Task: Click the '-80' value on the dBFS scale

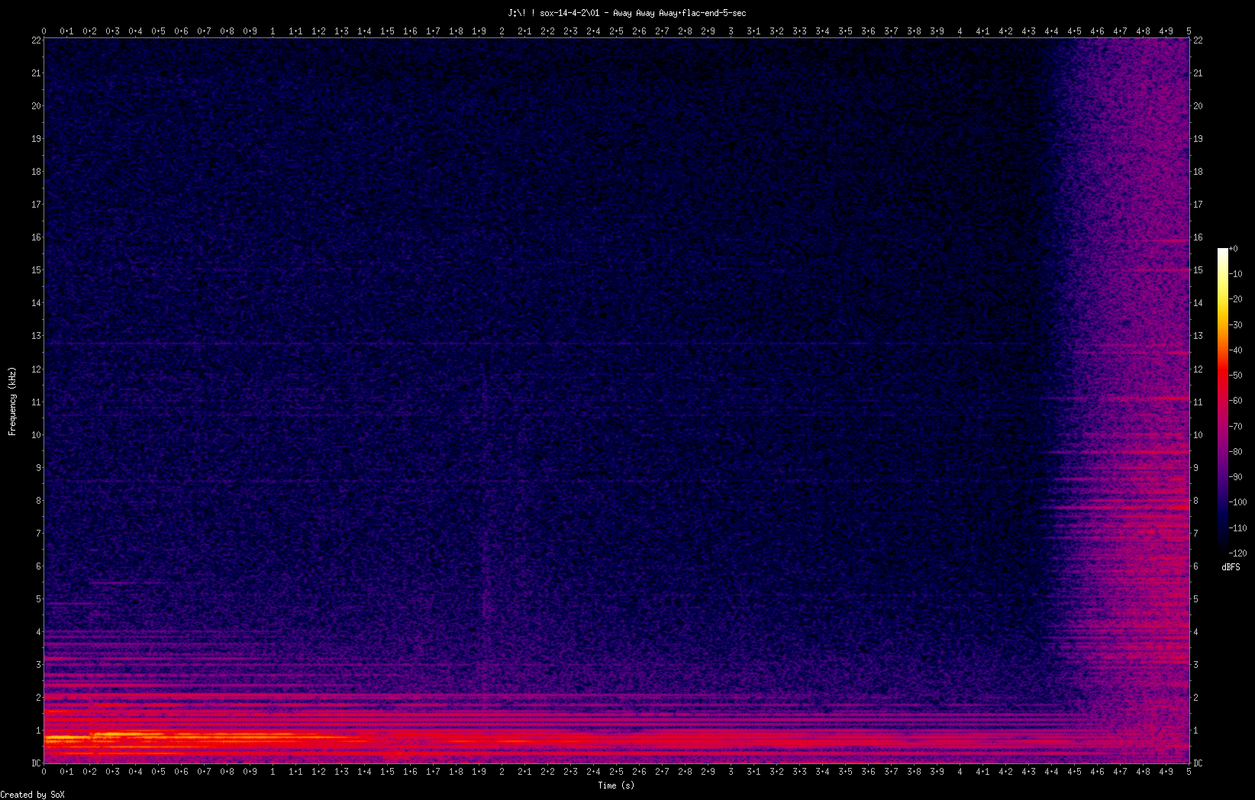Action: coord(1235,451)
